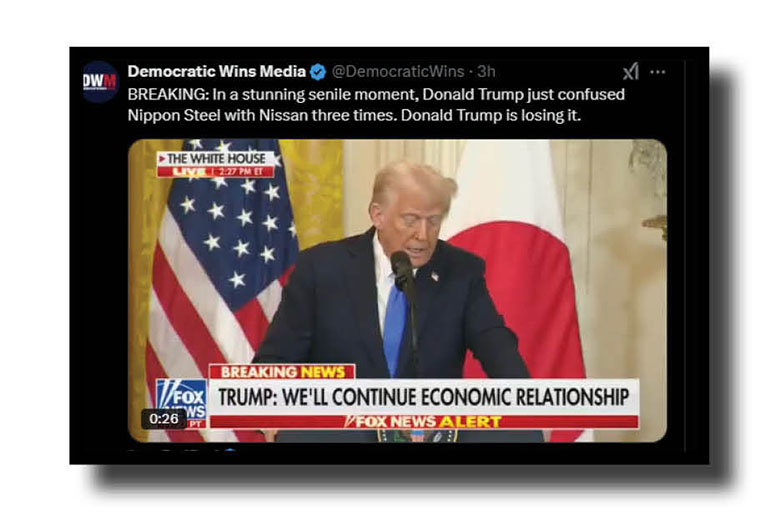This screenshot has width=765, height=516.
Task: Play the Trump press conference video
Action: 397,291
